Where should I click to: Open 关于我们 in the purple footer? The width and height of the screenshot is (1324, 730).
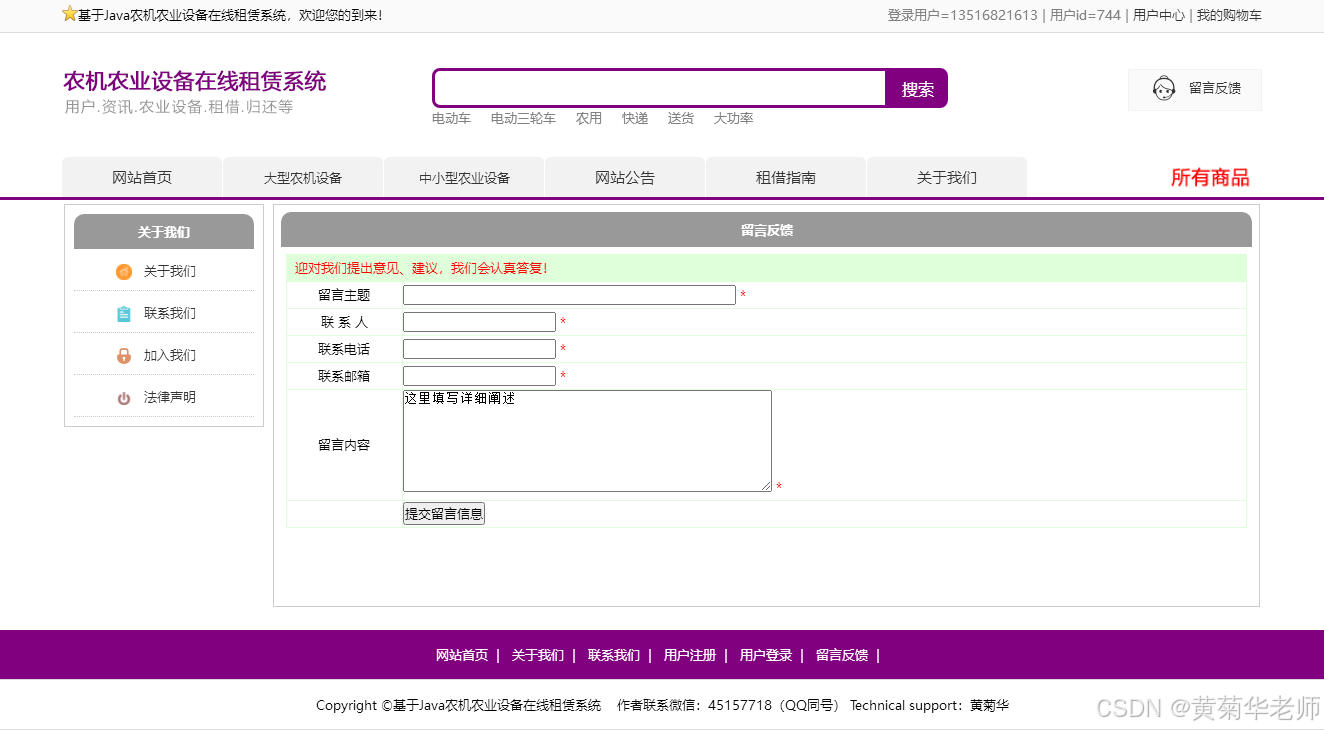click(538, 655)
